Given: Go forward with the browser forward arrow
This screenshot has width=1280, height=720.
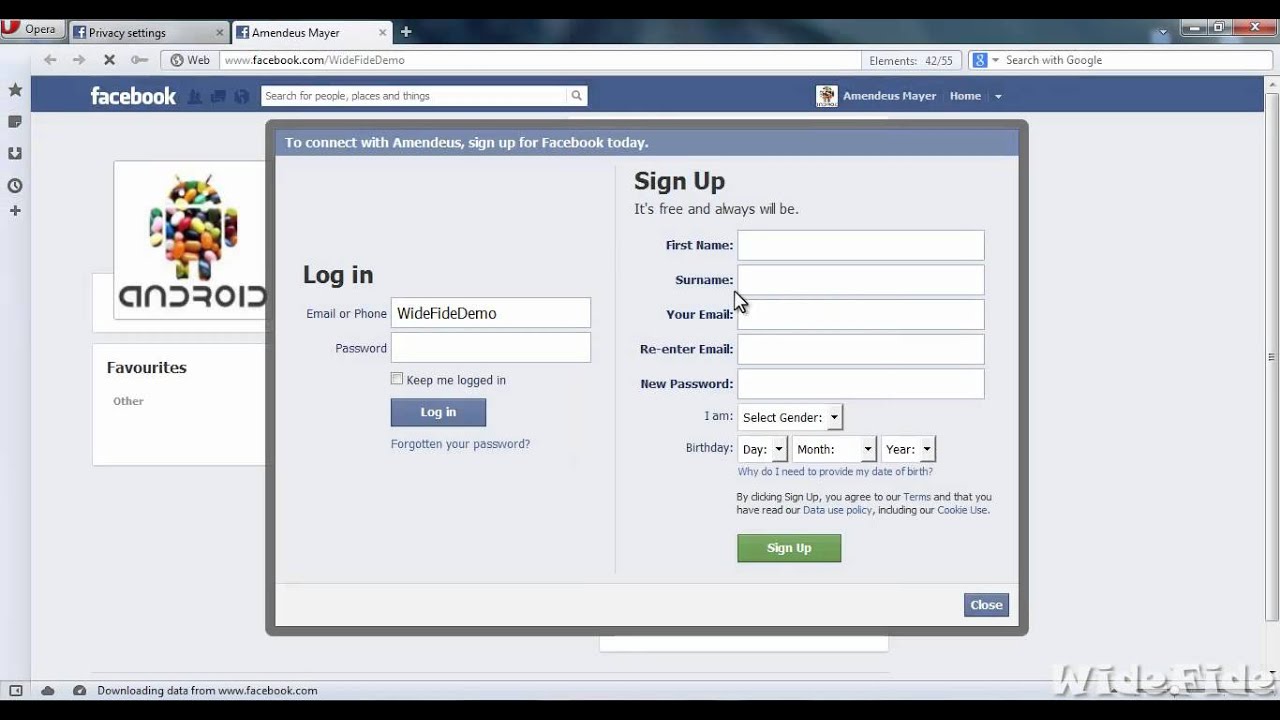Looking at the screenshot, I should pos(79,60).
